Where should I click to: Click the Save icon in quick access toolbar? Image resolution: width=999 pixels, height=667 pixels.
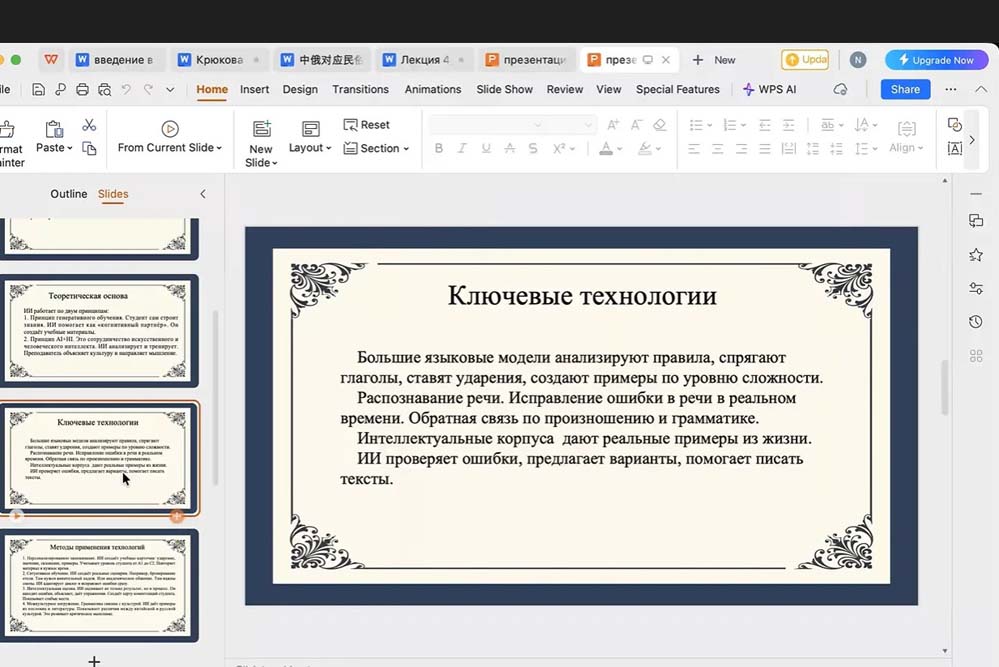pos(38,89)
